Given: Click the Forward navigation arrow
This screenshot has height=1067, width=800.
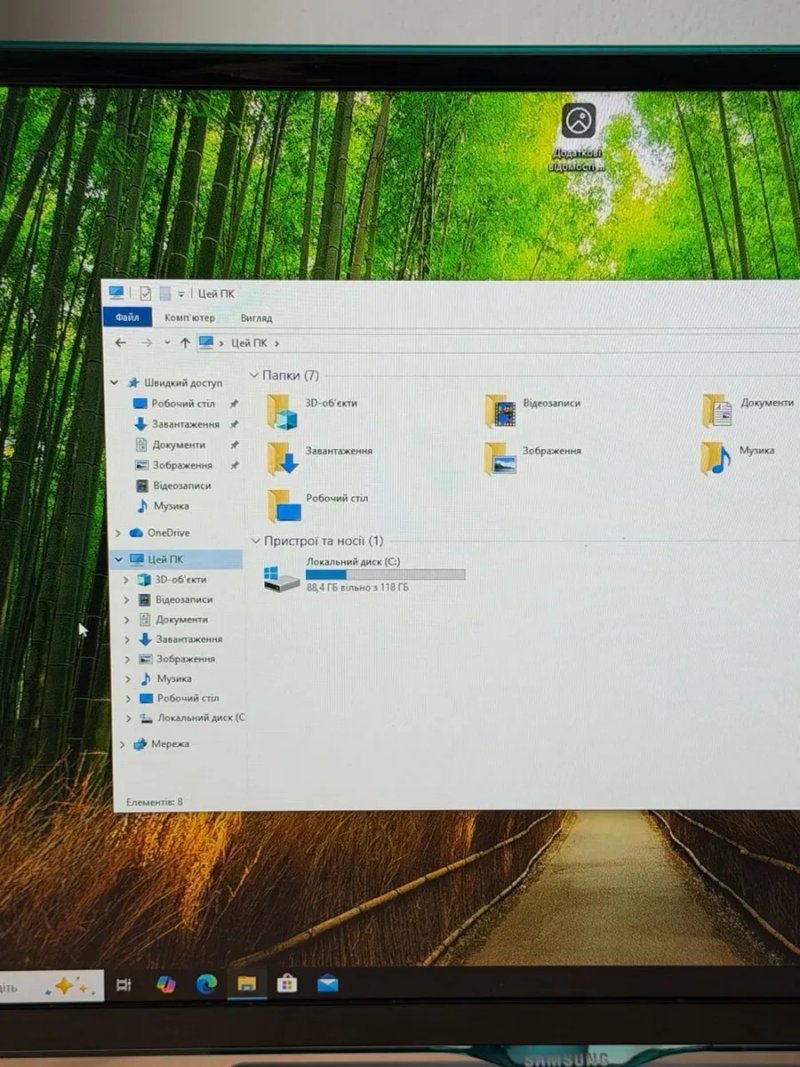Looking at the screenshot, I should pyautogui.click(x=146, y=343).
